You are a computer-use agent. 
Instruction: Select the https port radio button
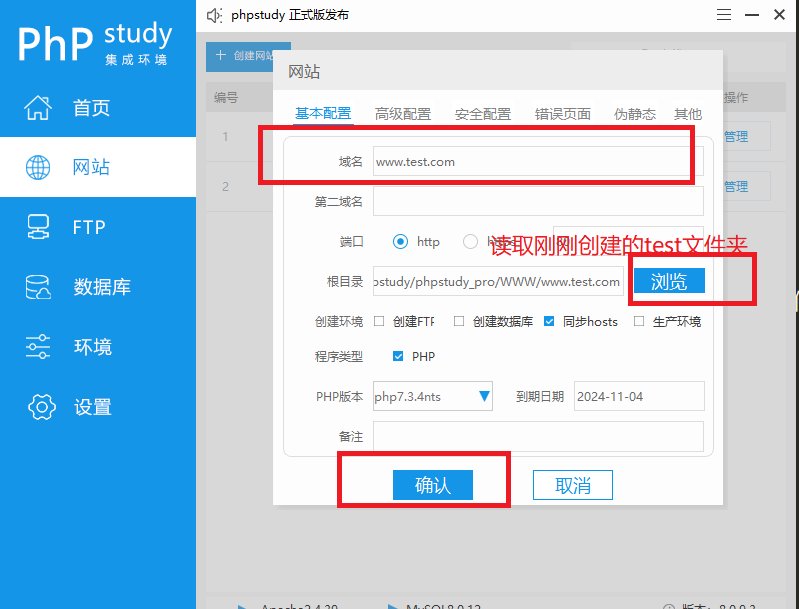pos(470,242)
